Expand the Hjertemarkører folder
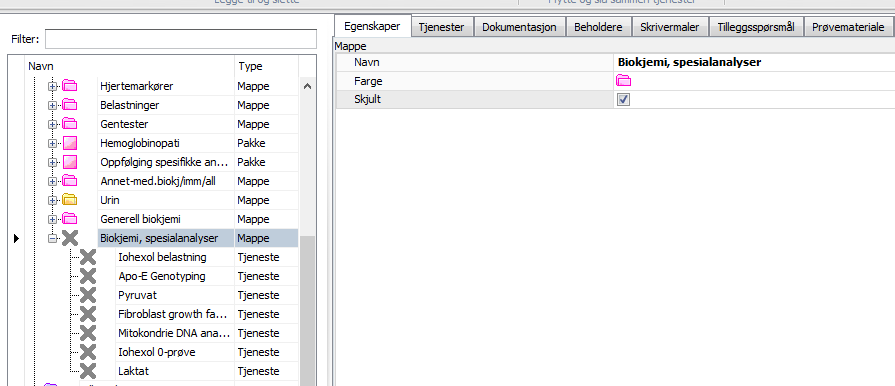Viewport: 895px width, 386px height. (53, 87)
